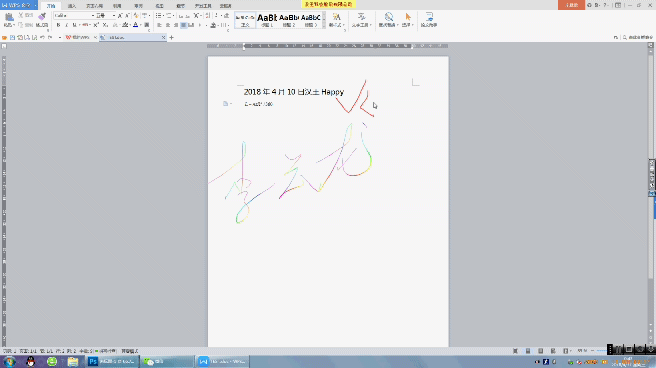Viewport: 656px width, 368px height.
Task: Click the orange login button
Action: point(571,5)
